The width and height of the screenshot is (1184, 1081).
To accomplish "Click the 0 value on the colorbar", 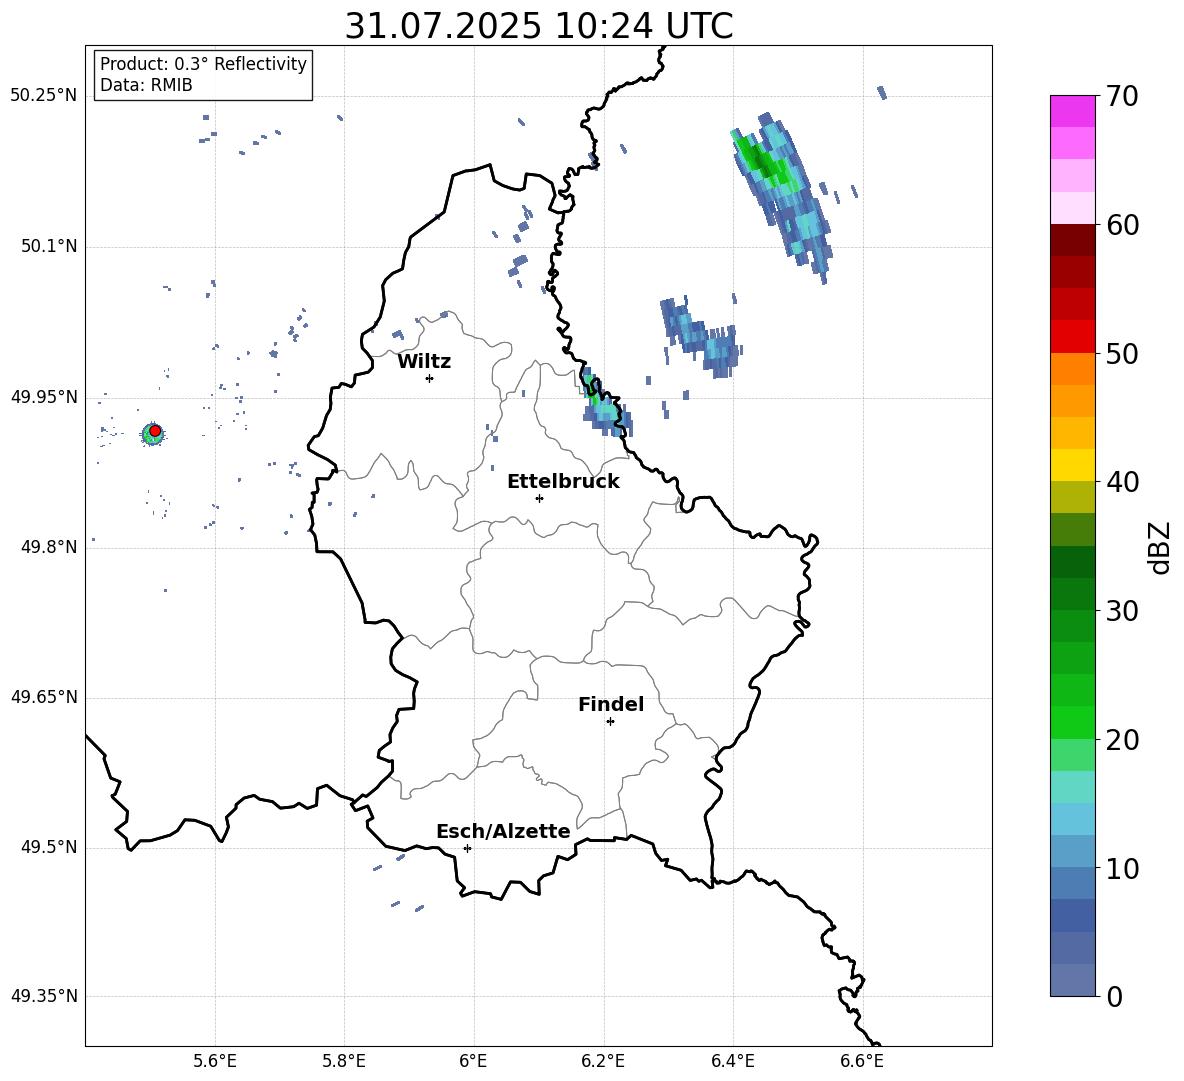I will 1114,996.
